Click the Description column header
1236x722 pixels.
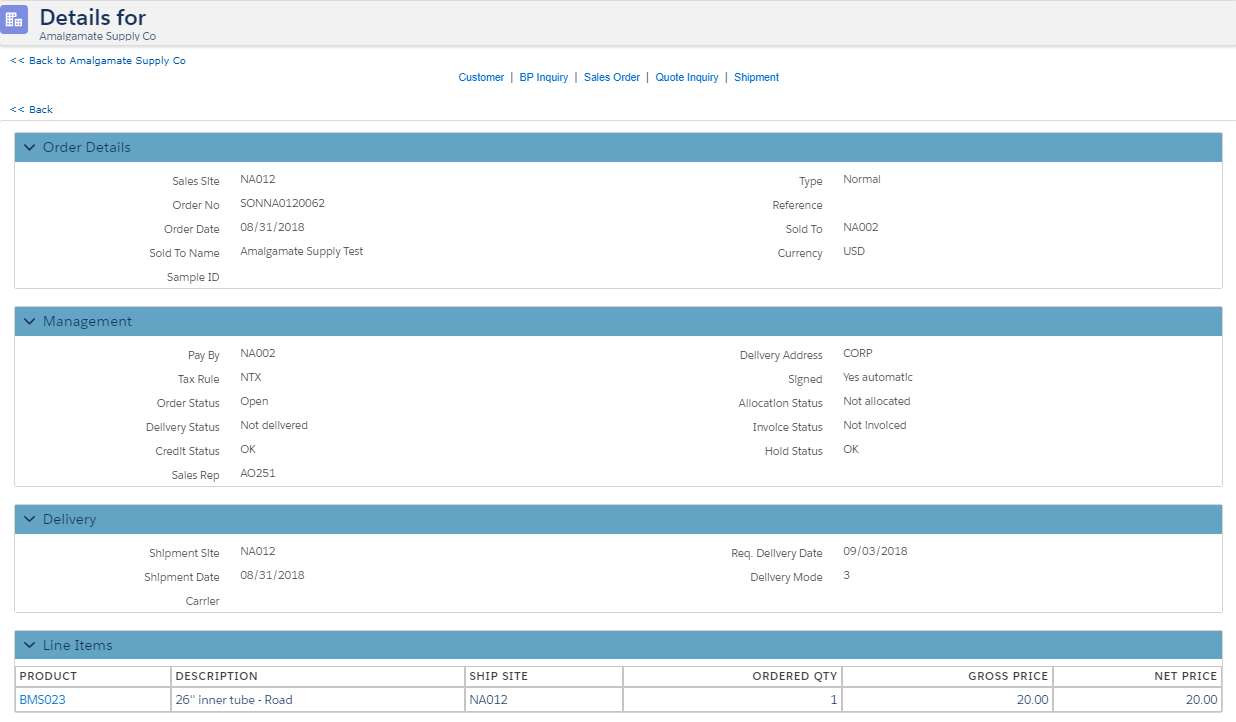point(216,676)
